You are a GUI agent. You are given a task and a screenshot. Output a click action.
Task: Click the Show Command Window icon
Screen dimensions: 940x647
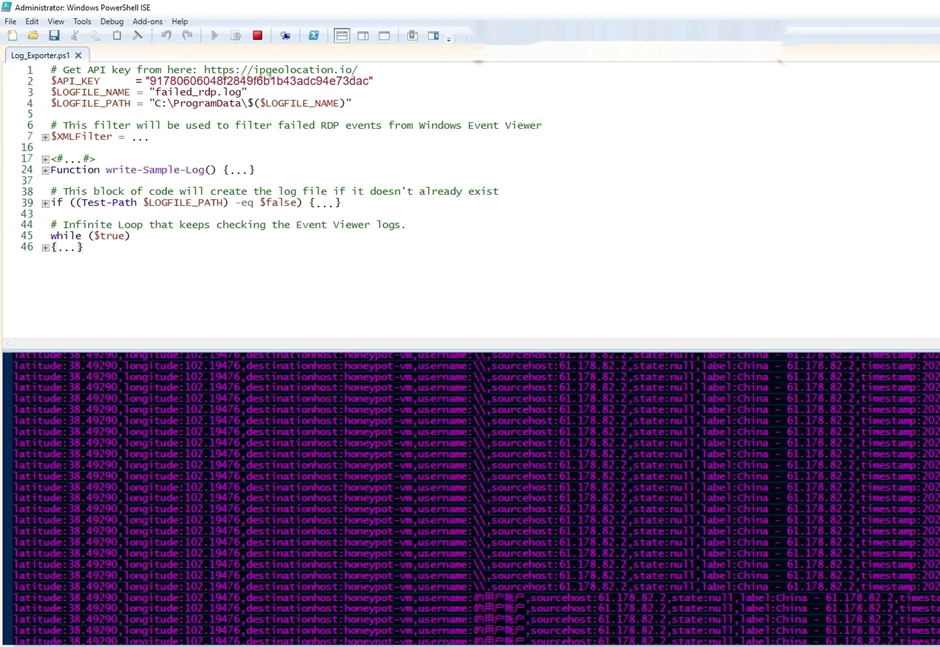(412, 35)
